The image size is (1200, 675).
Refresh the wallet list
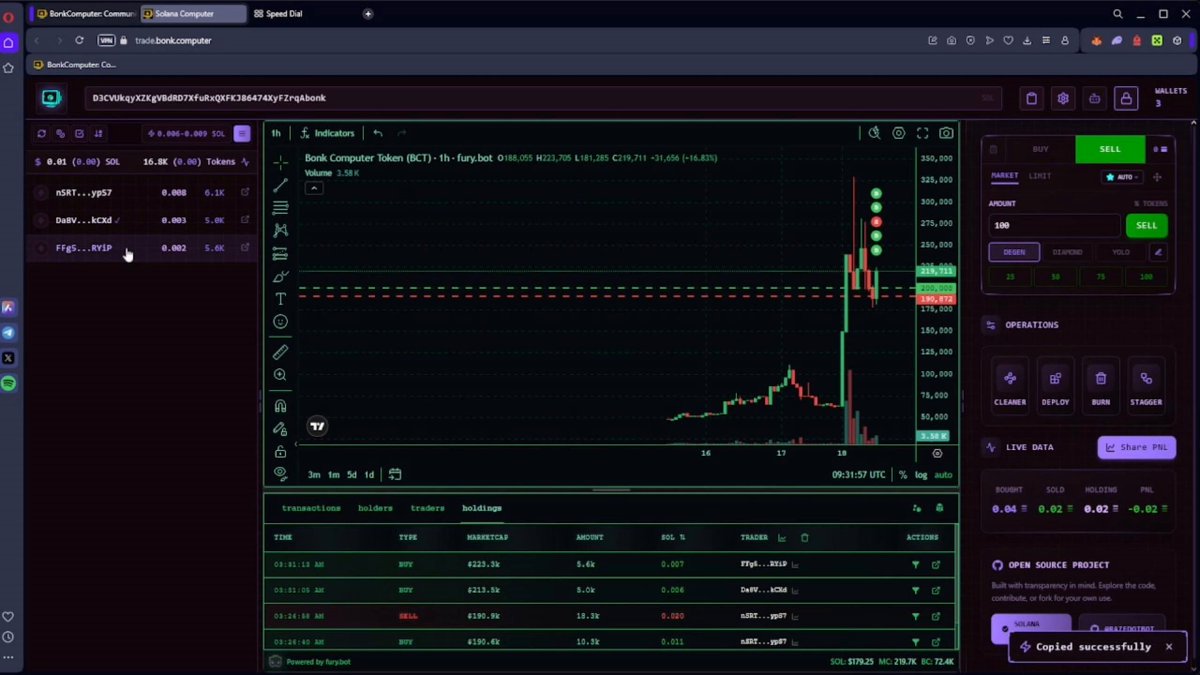(x=41, y=133)
